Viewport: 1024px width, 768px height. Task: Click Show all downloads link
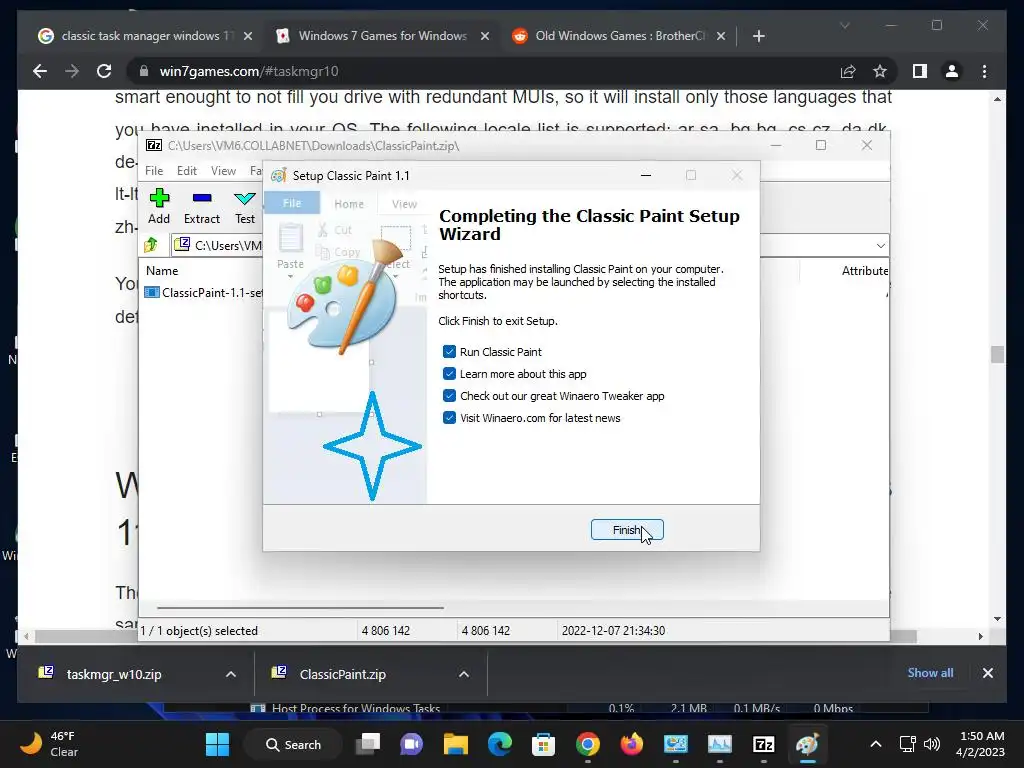point(930,673)
